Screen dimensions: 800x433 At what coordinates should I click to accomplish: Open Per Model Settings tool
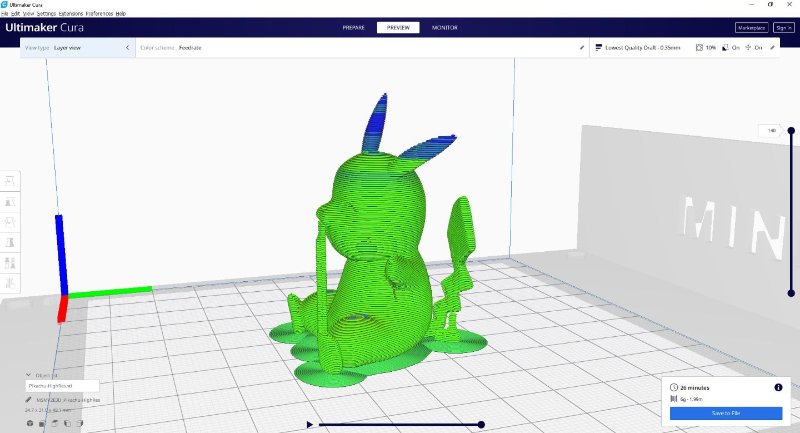coord(10,263)
